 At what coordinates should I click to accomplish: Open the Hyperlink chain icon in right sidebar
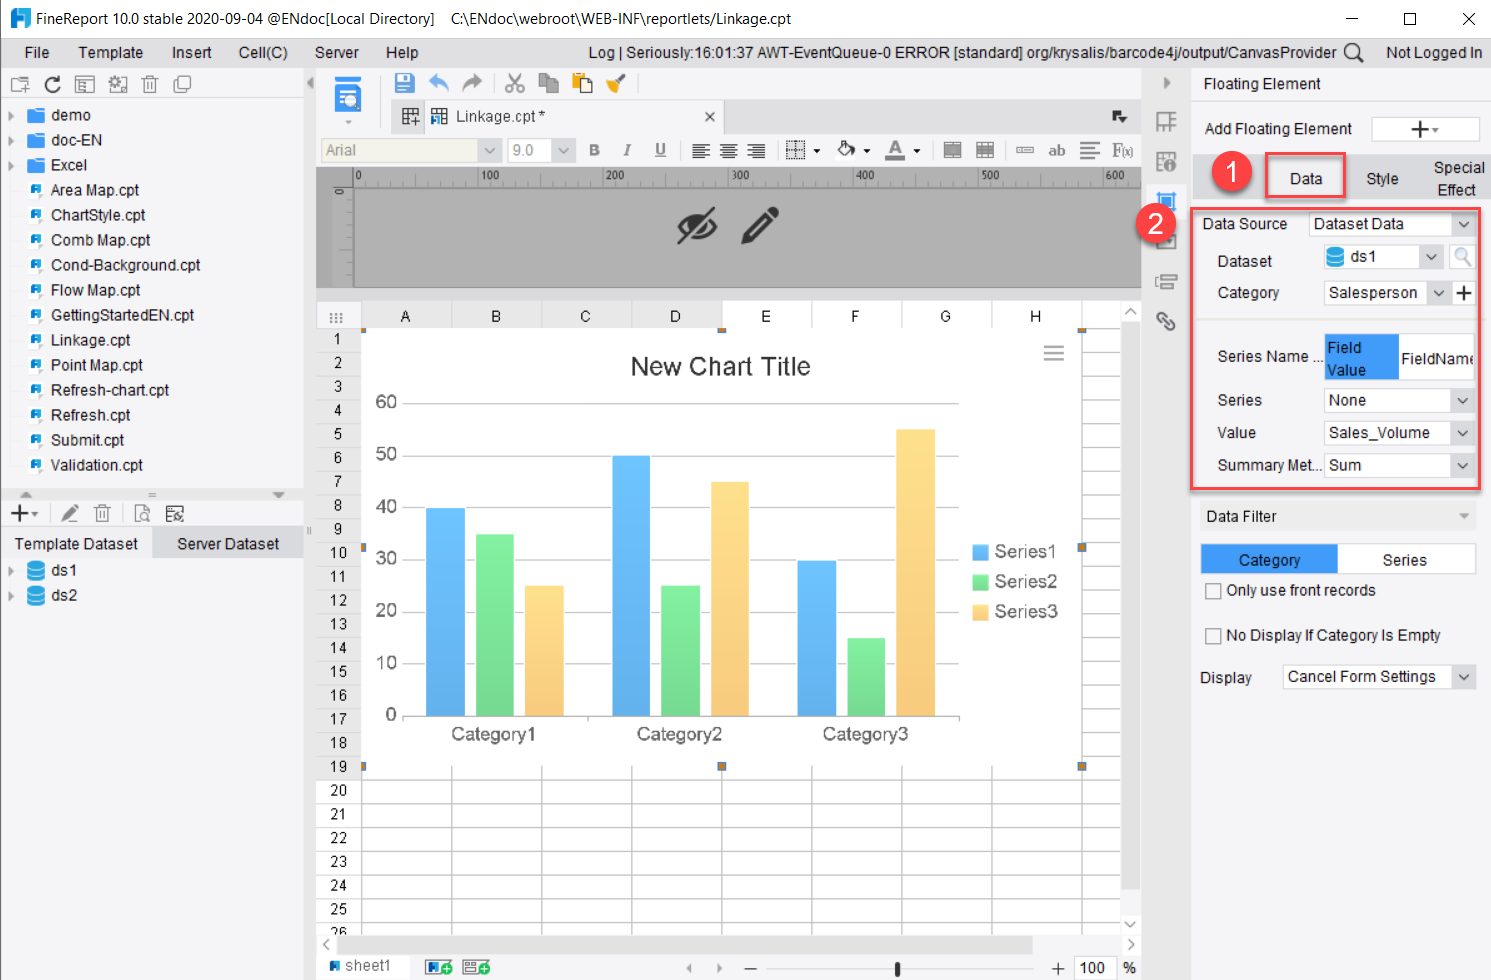[x=1166, y=321]
